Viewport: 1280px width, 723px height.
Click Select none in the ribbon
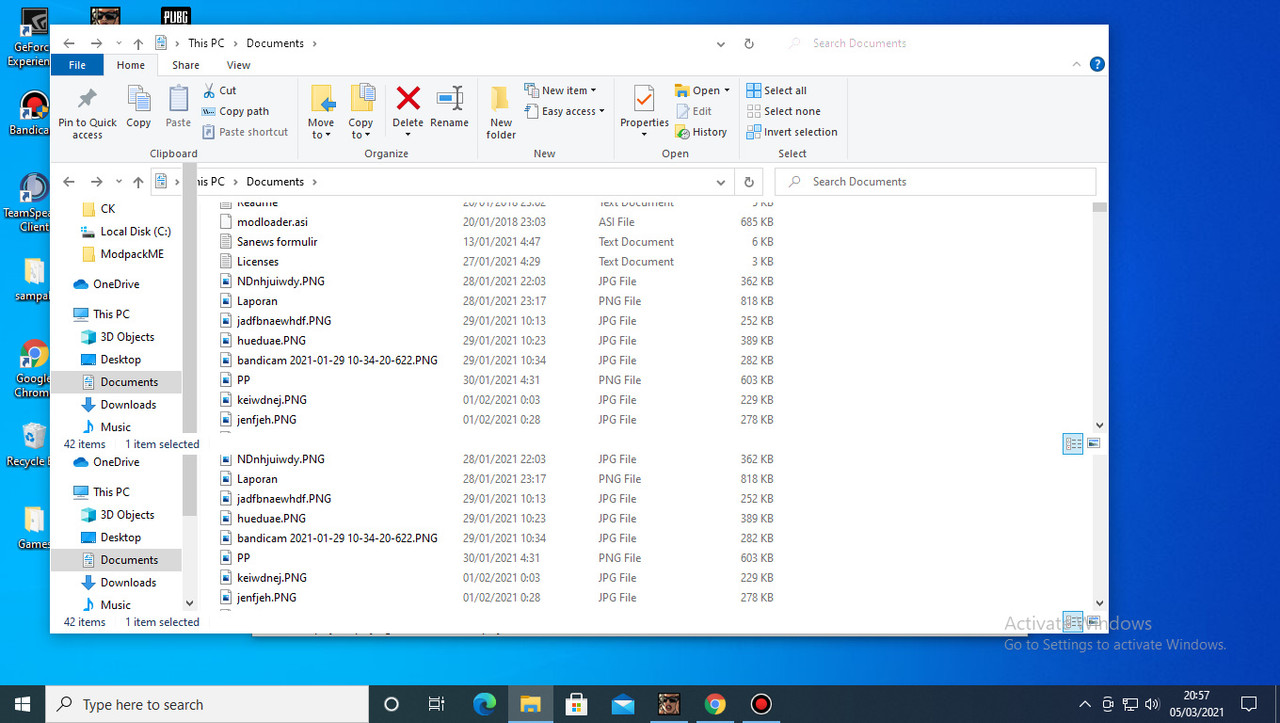point(784,111)
